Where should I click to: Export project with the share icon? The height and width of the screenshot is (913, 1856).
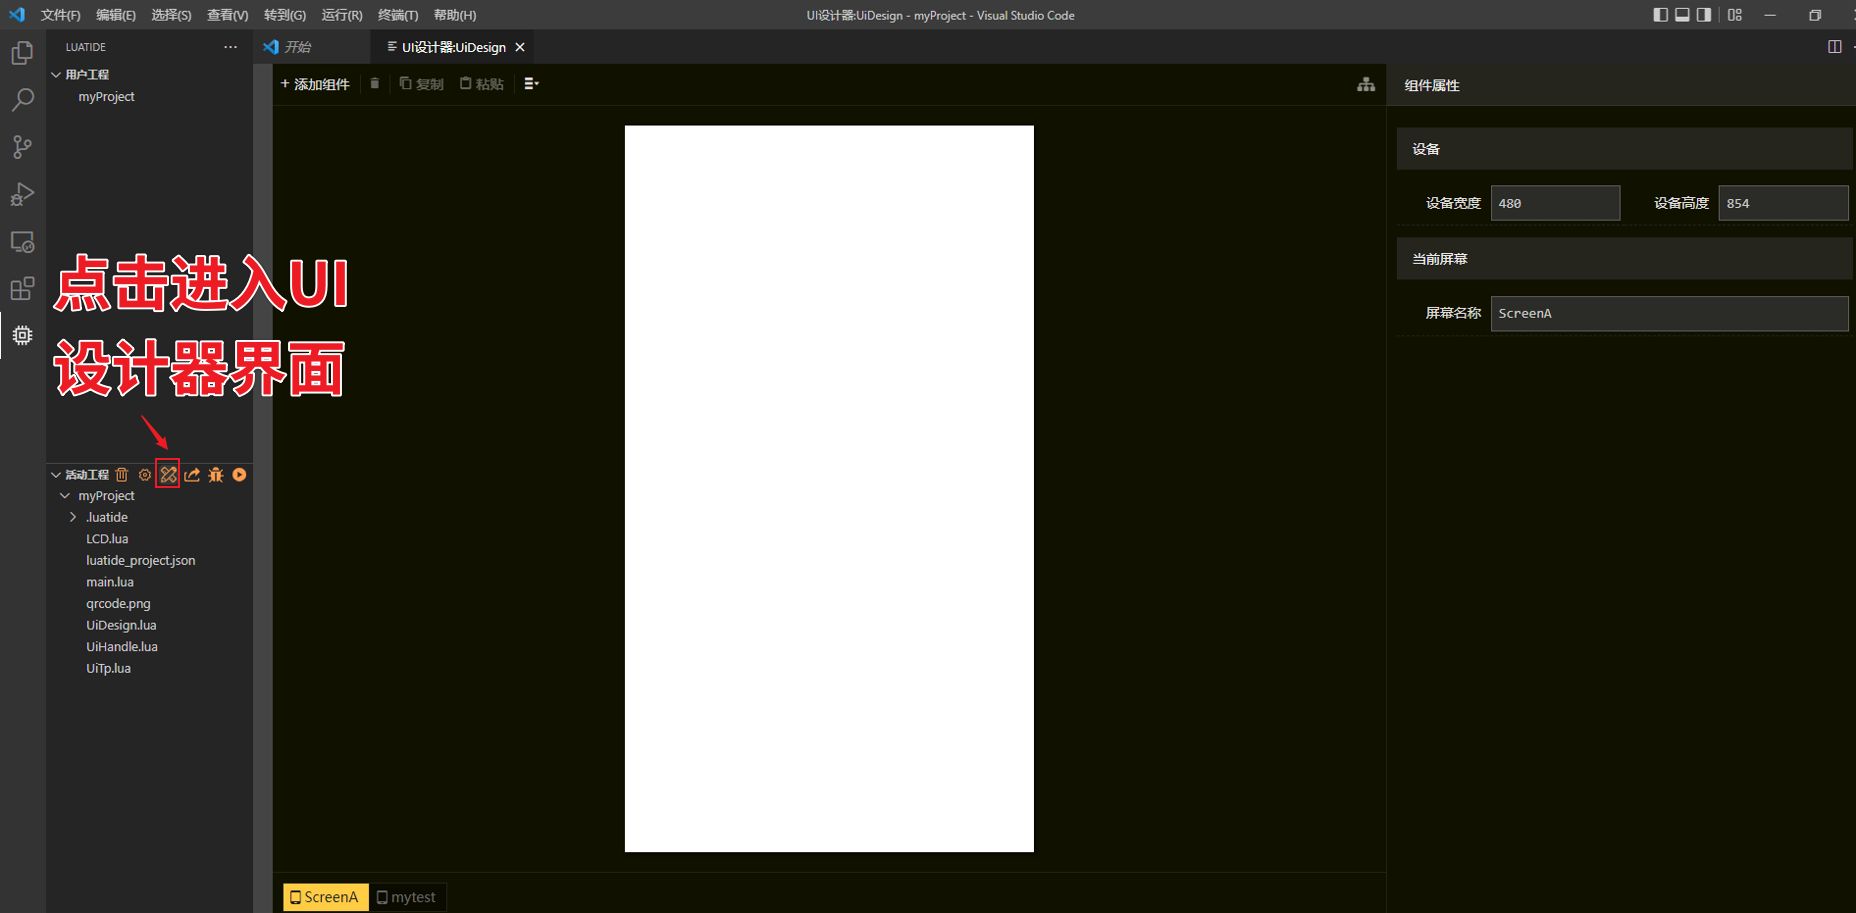(x=191, y=474)
